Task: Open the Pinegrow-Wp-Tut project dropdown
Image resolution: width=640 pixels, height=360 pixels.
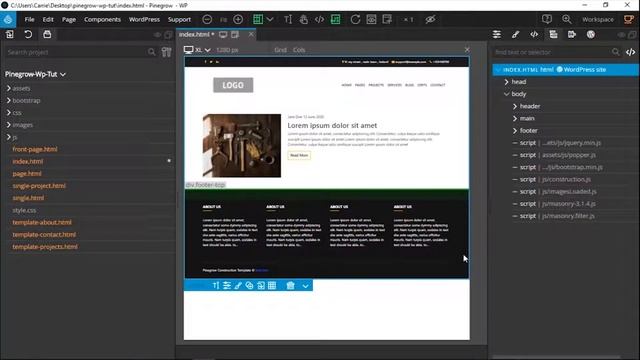Action: tap(35, 74)
